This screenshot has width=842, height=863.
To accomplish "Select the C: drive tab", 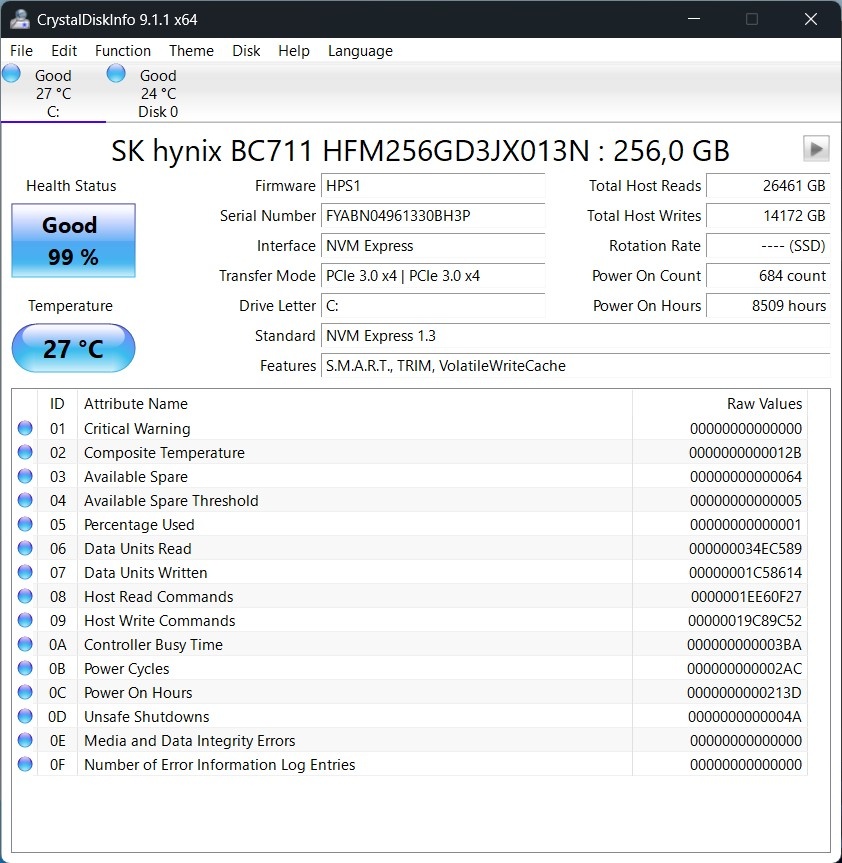I will click(x=53, y=90).
